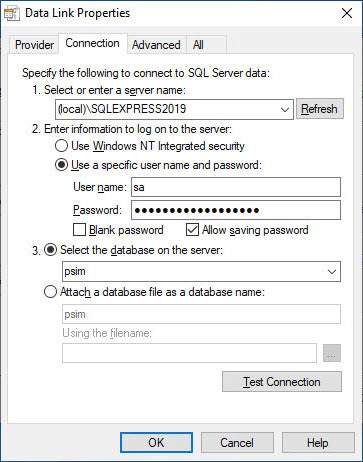Choose Select the database on the server
The image size is (363, 462).
click(51, 250)
